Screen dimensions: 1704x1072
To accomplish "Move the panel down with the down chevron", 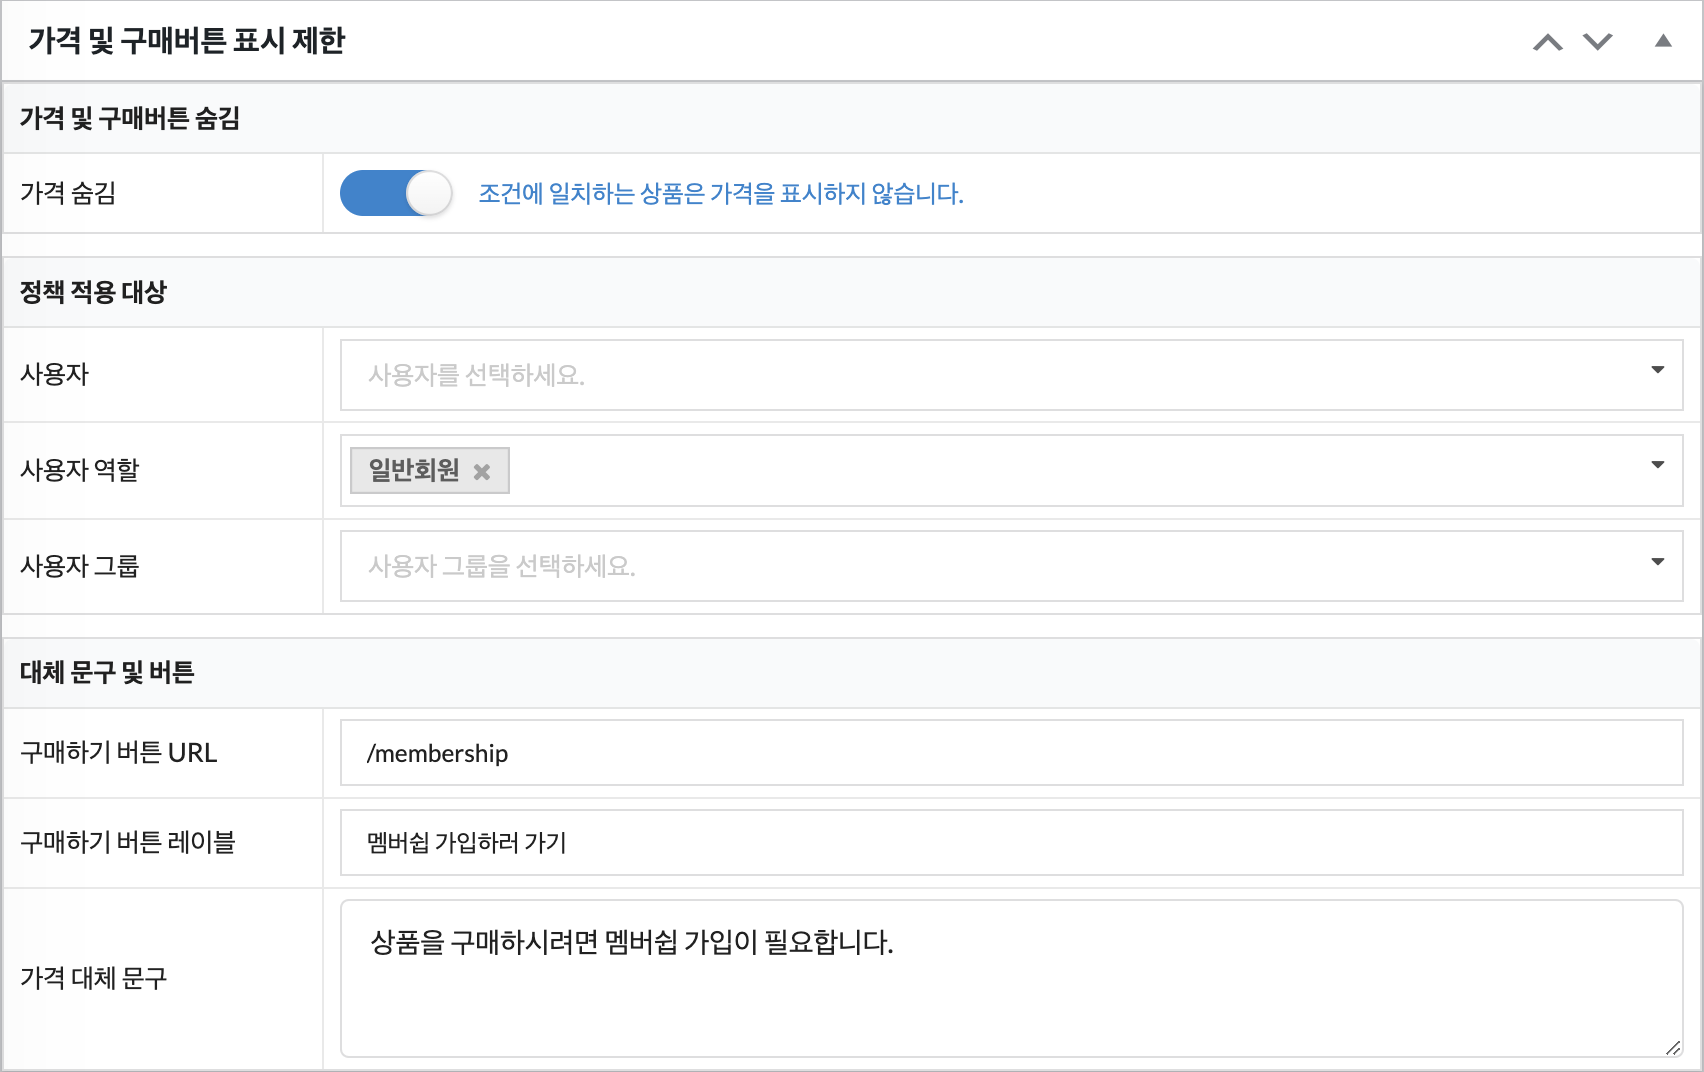I will coord(1597,42).
